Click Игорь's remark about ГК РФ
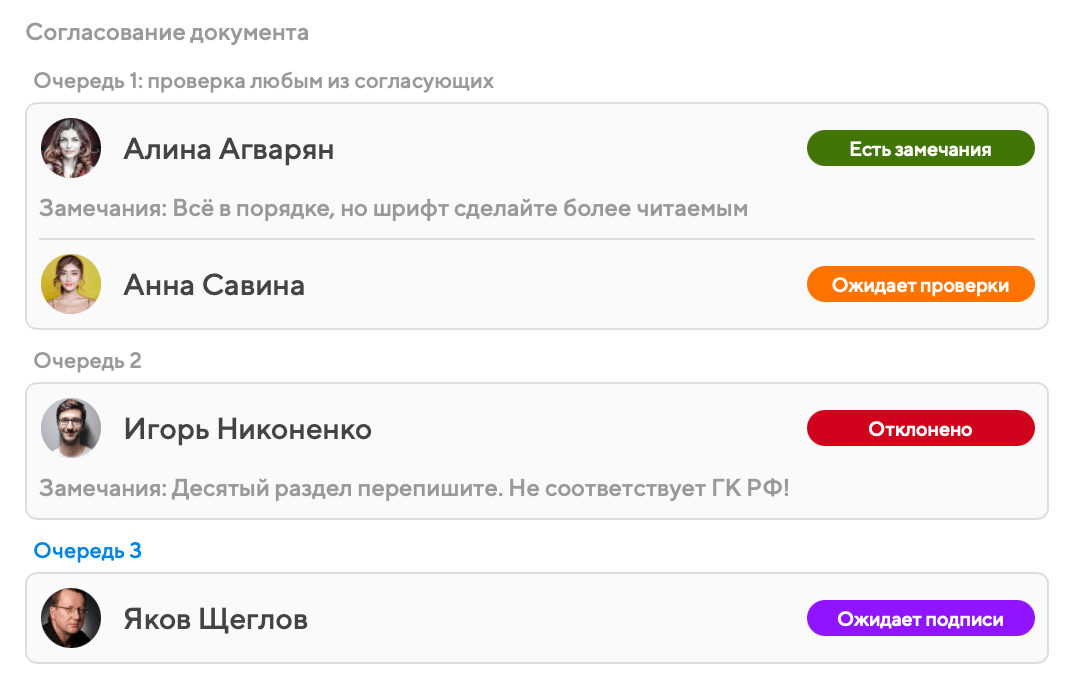 click(480, 489)
